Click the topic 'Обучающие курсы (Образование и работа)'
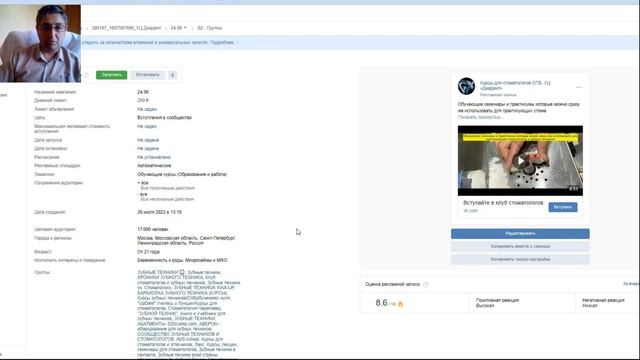This screenshot has width=640, height=360. 182,174
